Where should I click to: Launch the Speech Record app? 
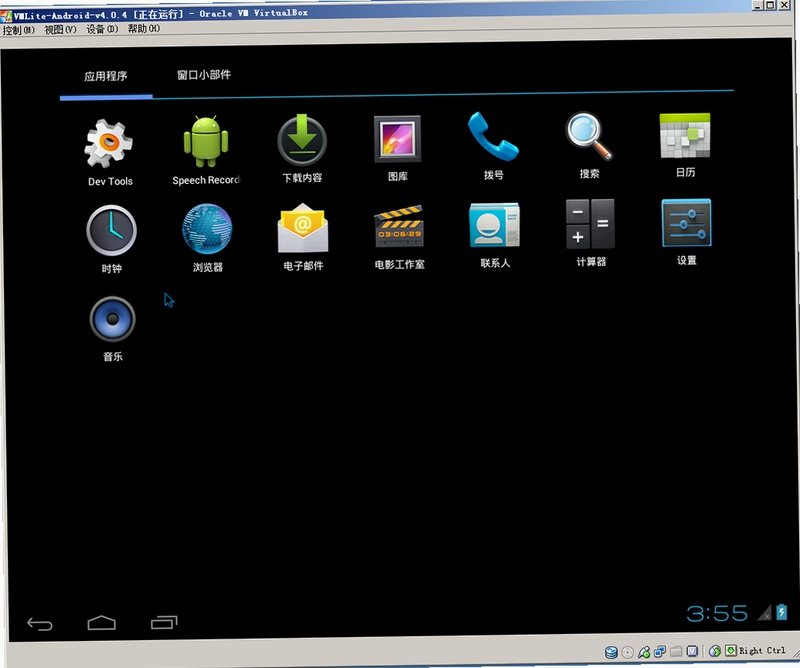[206, 141]
